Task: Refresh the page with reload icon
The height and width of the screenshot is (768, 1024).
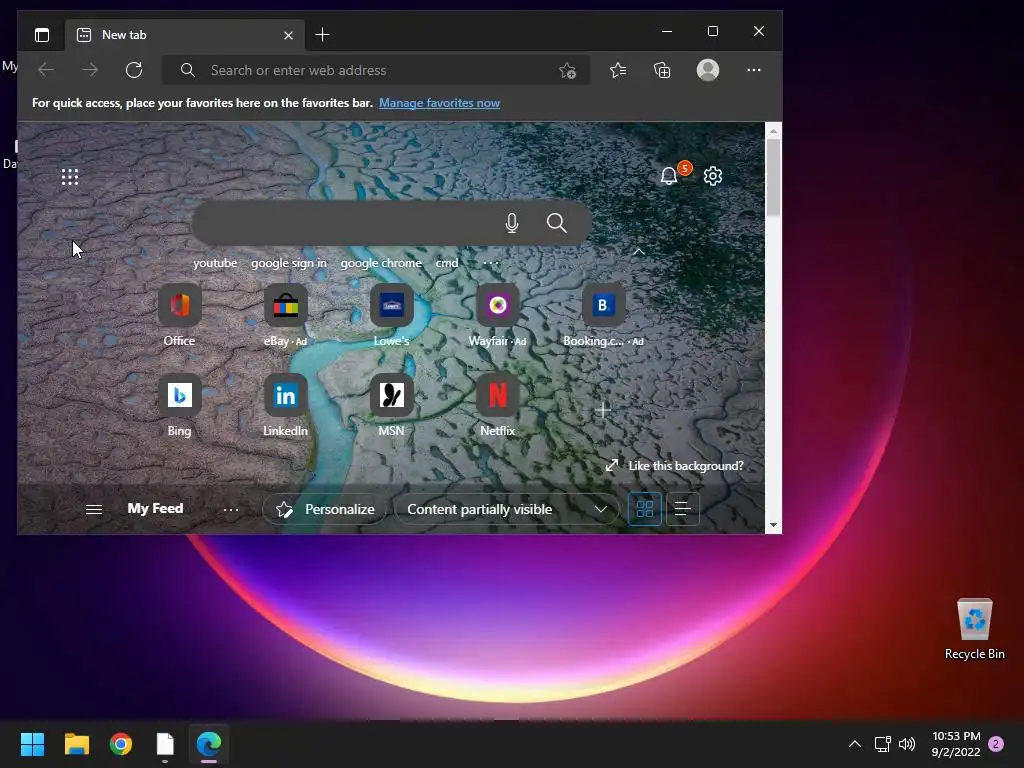Action: coord(134,70)
